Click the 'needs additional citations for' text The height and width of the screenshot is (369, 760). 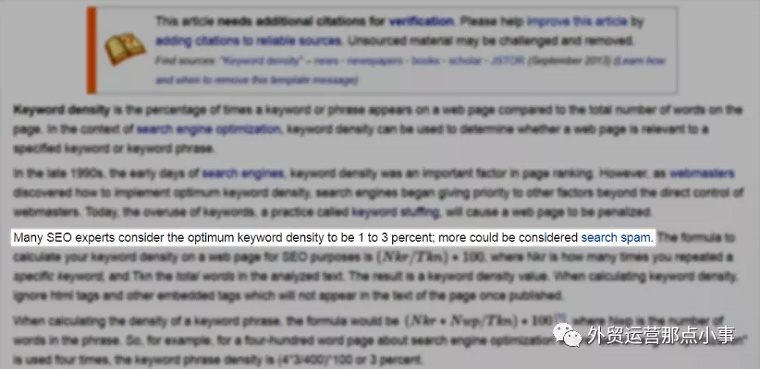point(301,21)
